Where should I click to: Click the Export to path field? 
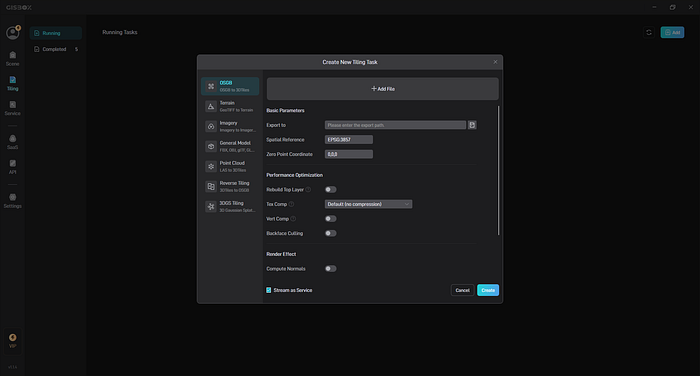(x=395, y=125)
